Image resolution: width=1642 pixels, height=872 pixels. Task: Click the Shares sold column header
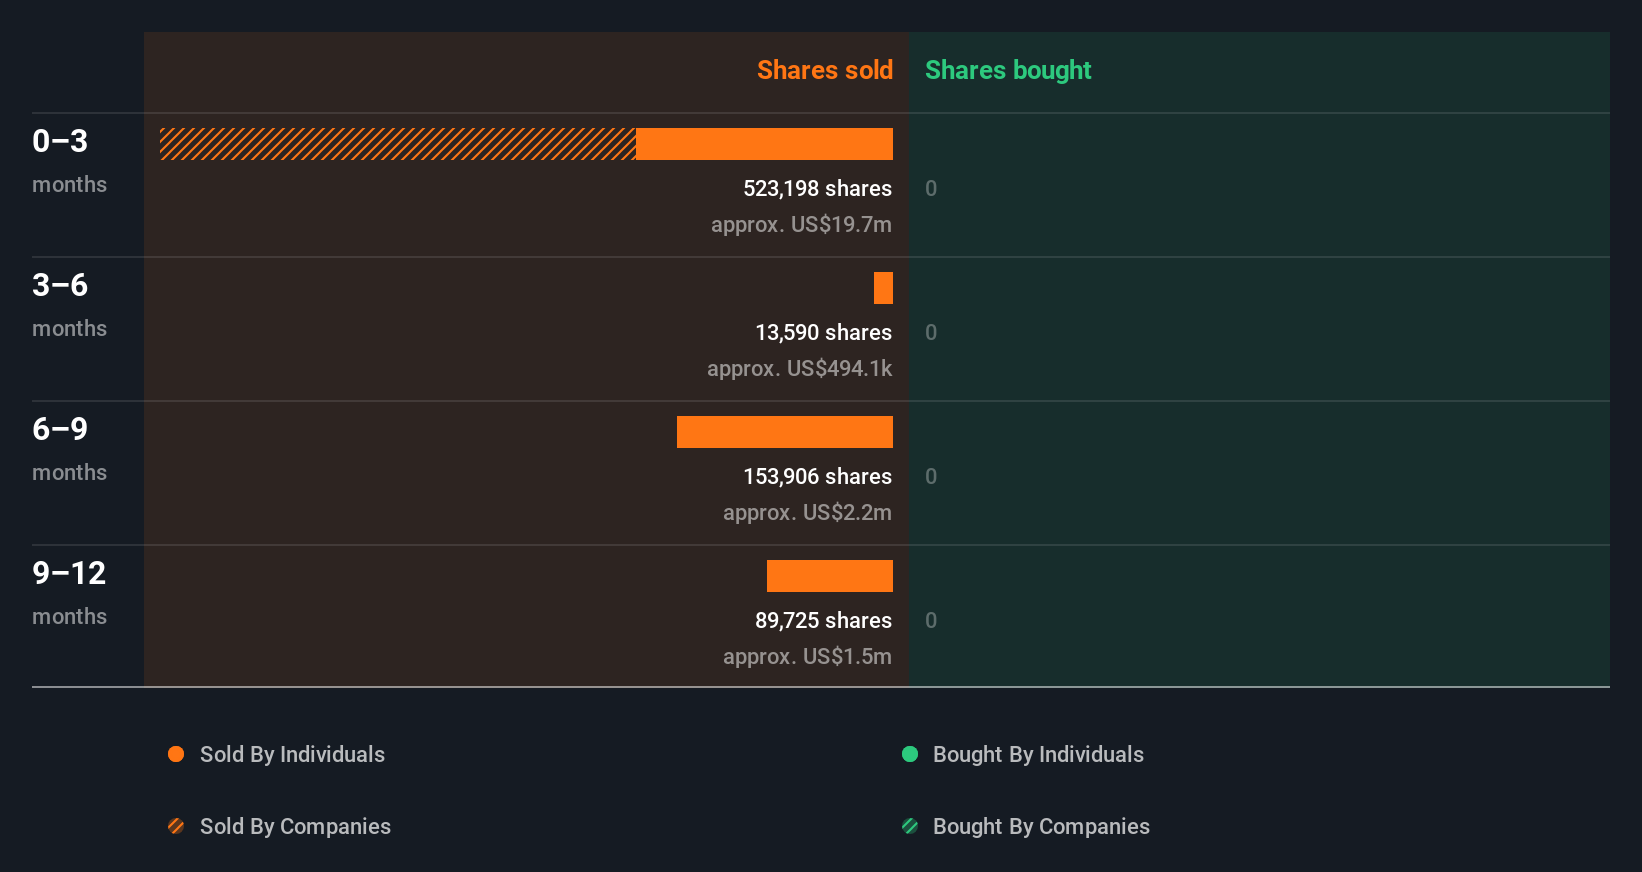point(825,70)
